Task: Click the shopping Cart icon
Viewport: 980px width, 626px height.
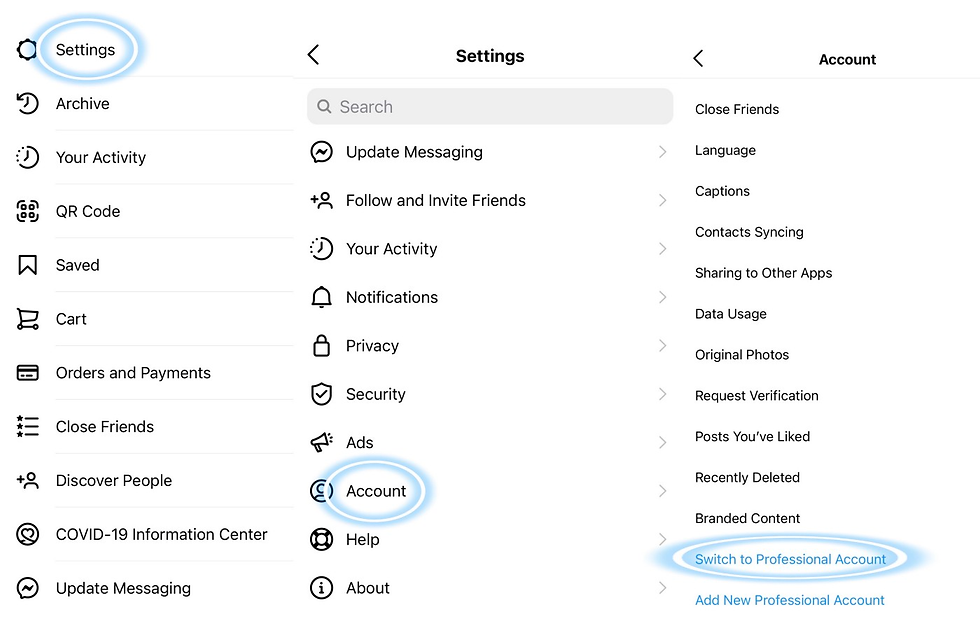Action: click(27, 319)
